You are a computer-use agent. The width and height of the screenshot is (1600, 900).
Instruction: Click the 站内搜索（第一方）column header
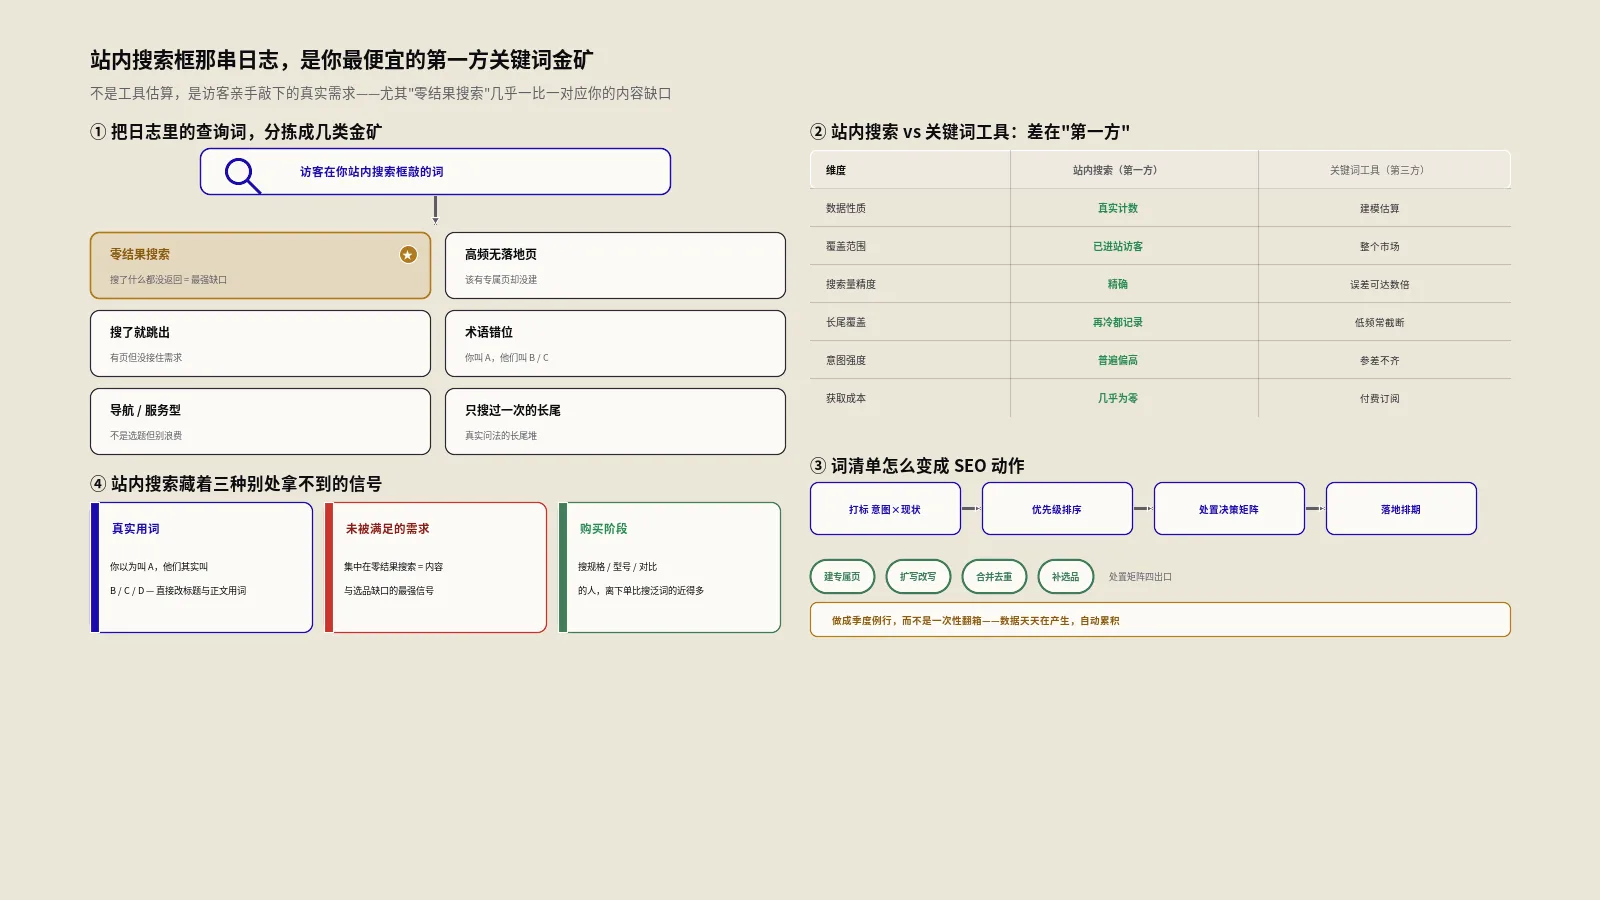[1134, 170]
